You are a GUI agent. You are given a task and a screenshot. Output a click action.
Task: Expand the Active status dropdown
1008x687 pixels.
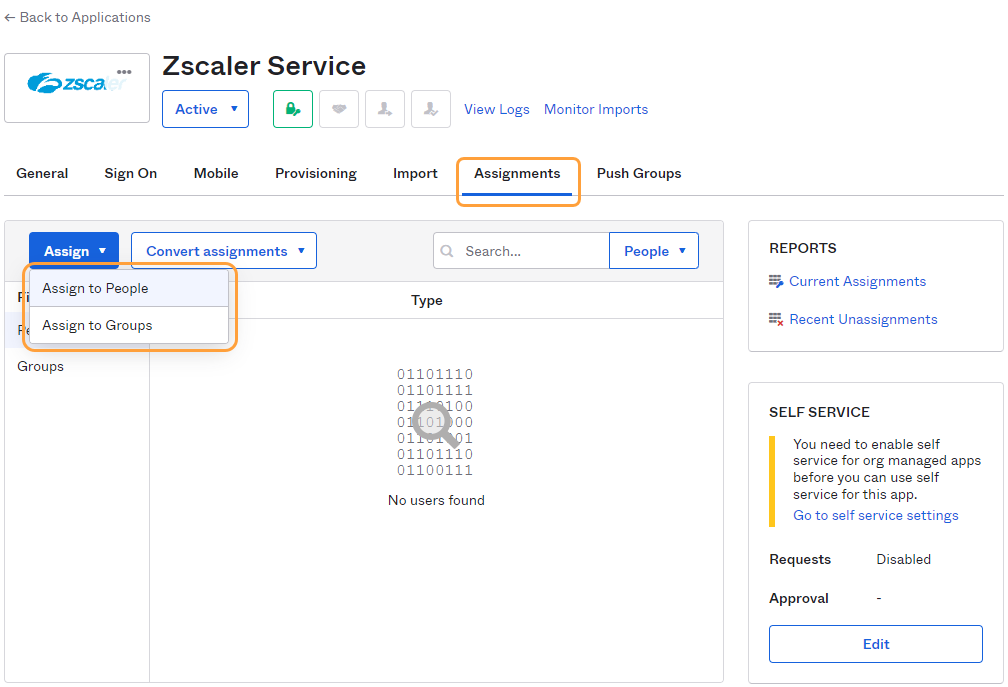[x=205, y=109]
